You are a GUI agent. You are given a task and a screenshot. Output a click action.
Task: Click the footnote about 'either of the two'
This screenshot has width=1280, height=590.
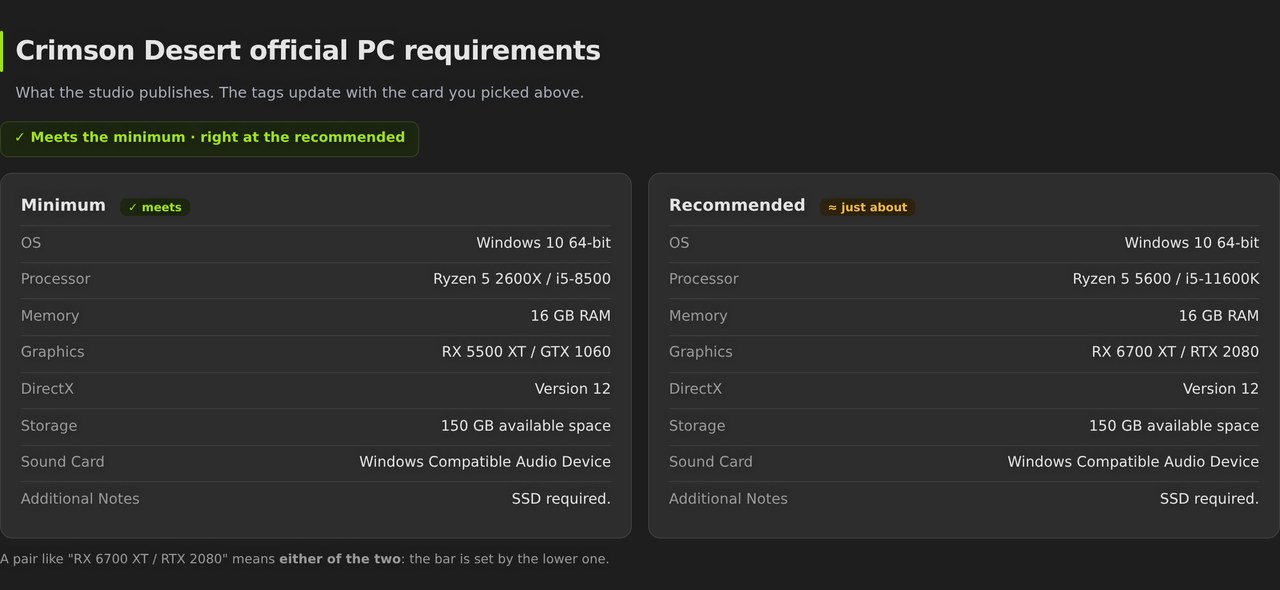[304, 559]
